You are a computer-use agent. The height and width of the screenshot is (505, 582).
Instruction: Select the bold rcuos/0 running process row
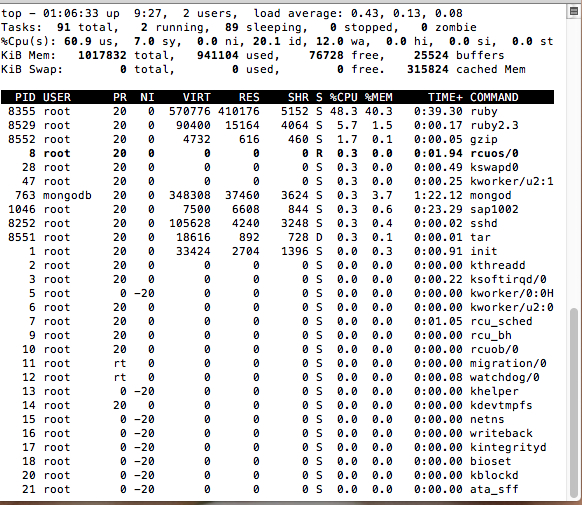(277, 153)
